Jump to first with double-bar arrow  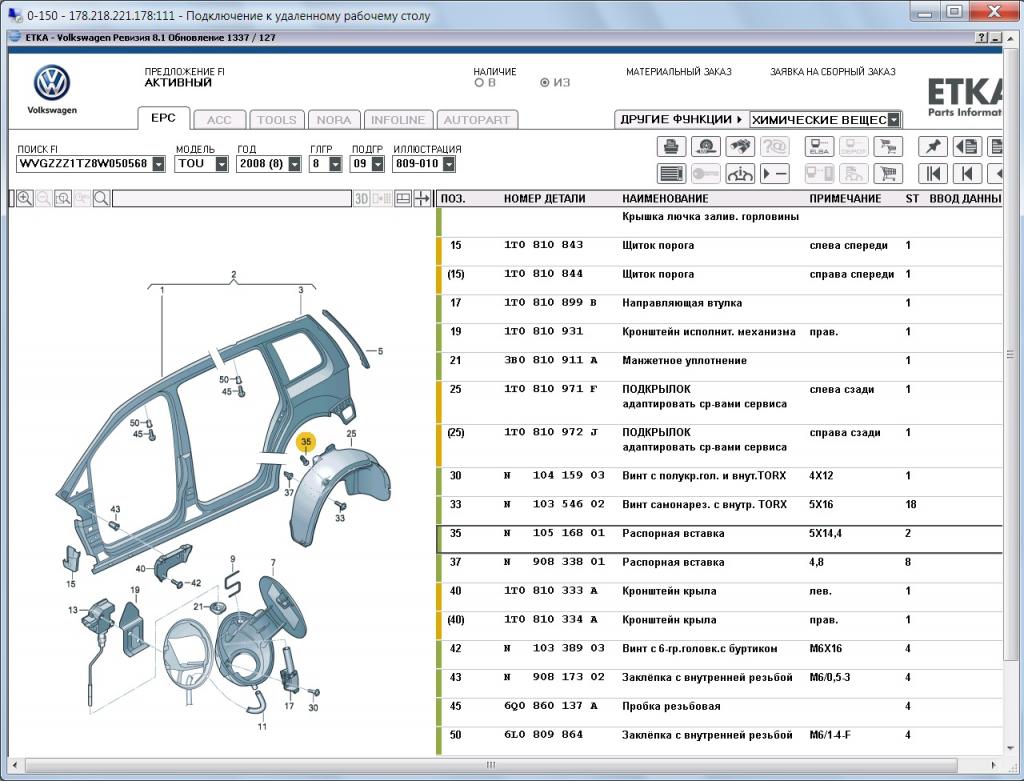(x=933, y=174)
